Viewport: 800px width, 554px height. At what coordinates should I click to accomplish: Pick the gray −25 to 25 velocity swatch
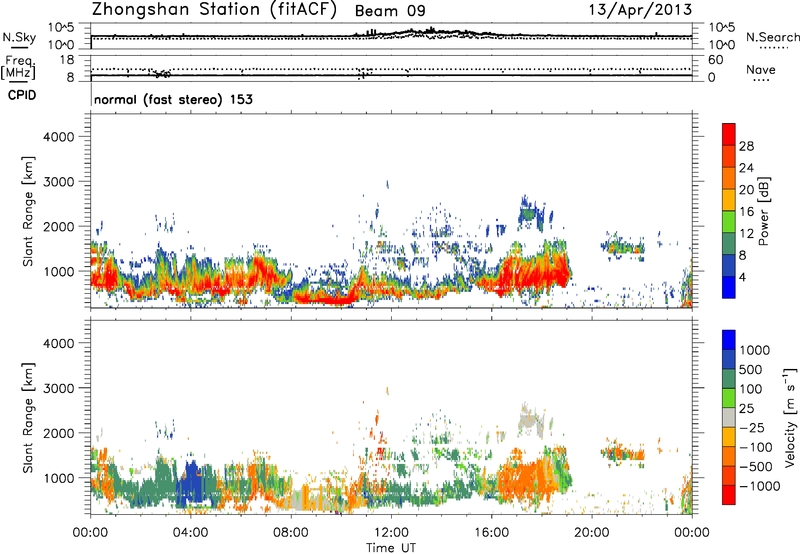pyautogui.click(x=729, y=417)
